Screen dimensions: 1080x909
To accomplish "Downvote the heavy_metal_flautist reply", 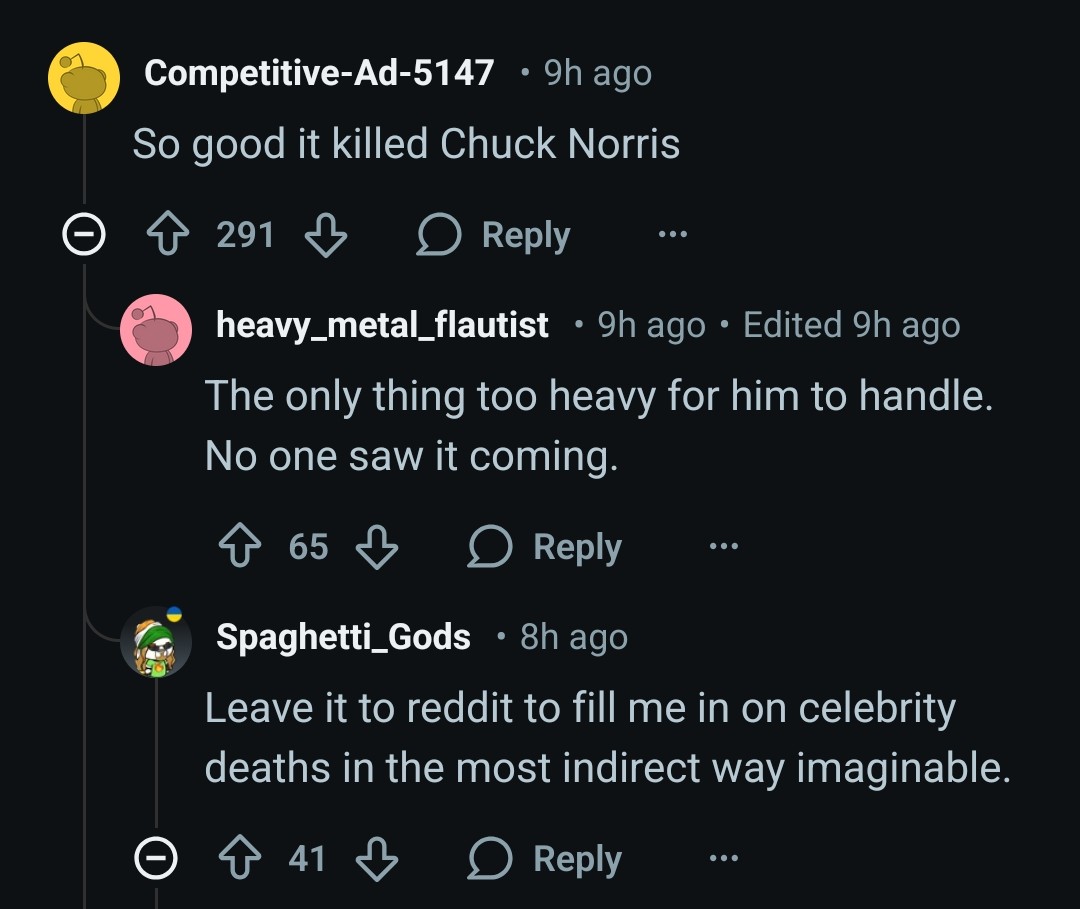I will pyautogui.click(x=377, y=547).
